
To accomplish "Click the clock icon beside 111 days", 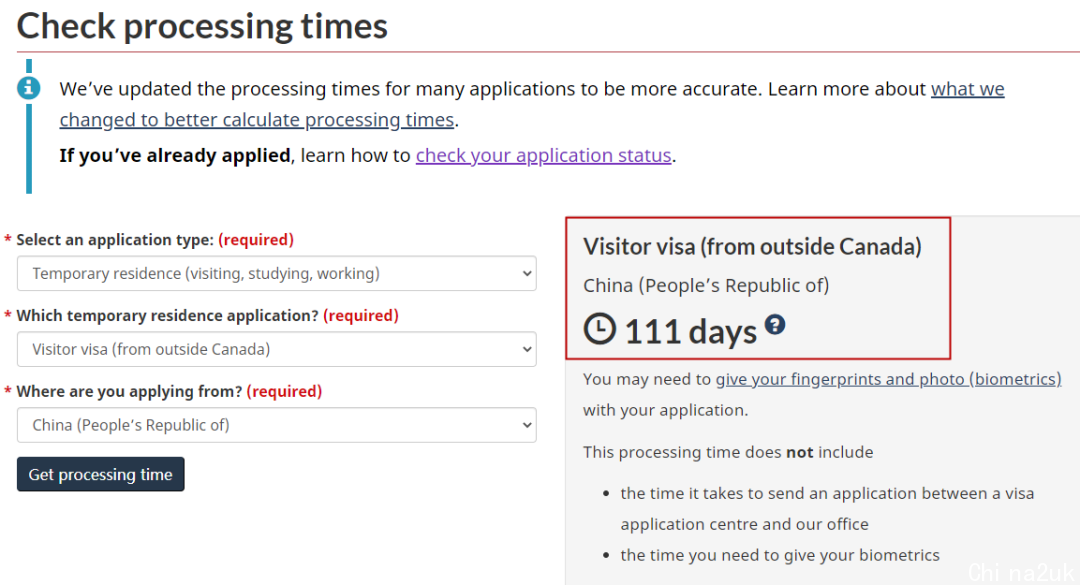I will coord(599,329).
